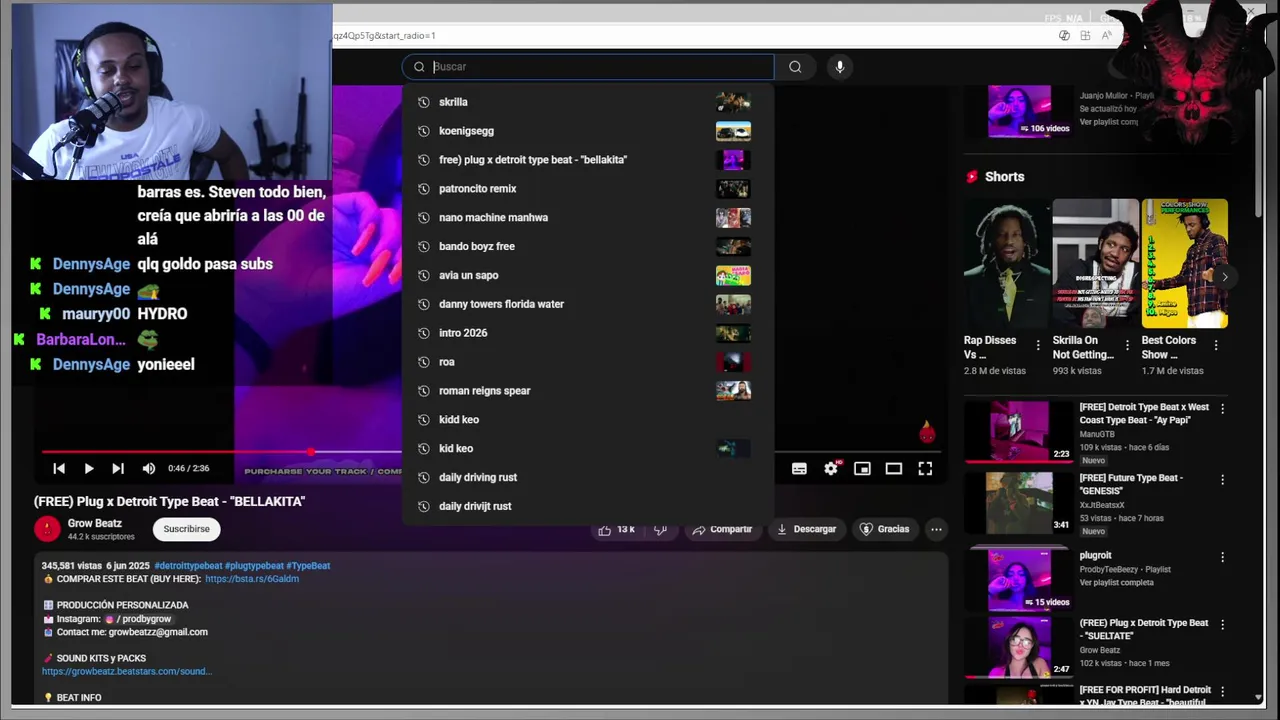Image resolution: width=1280 pixels, height=720 pixels.
Task: Open menu for plugroit playlist
Action: pos(1222,557)
